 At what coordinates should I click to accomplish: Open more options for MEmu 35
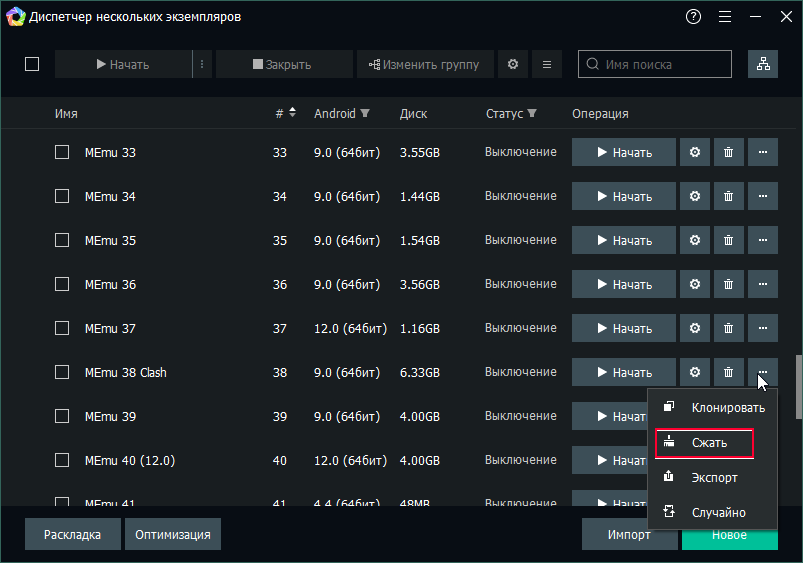pyautogui.click(x=763, y=240)
